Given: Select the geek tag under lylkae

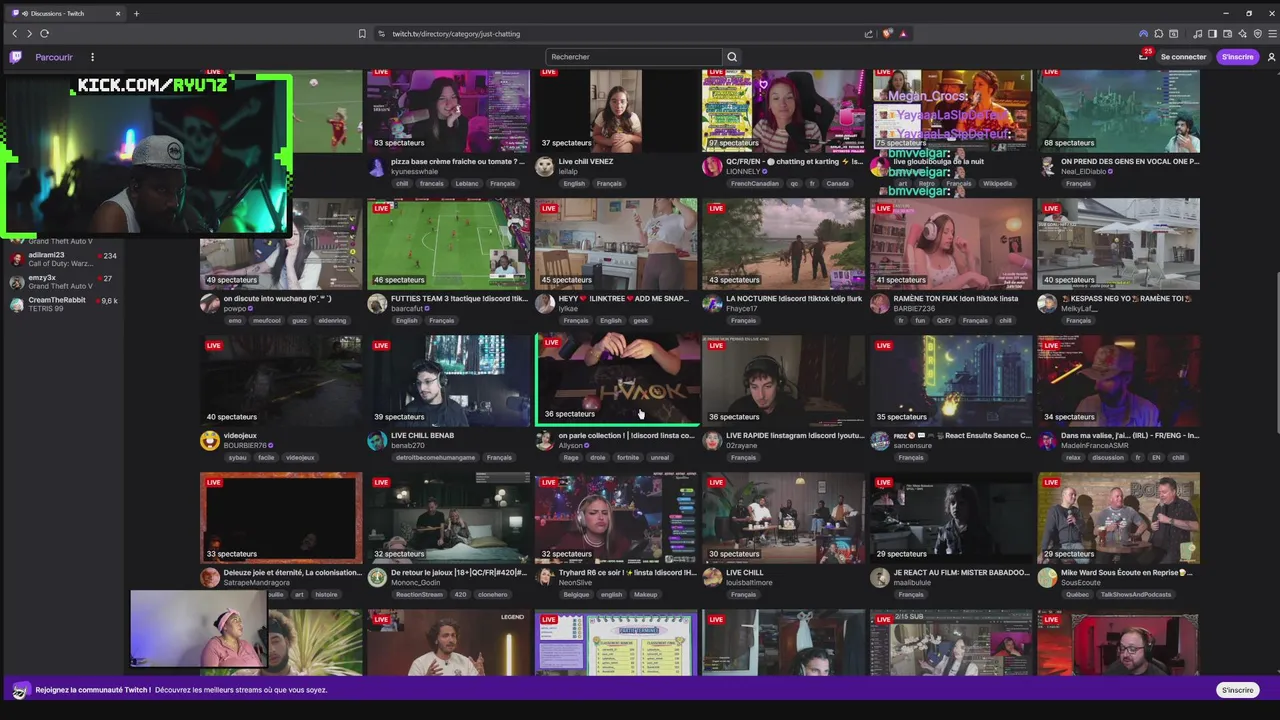Looking at the screenshot, I should click(641, 321).
